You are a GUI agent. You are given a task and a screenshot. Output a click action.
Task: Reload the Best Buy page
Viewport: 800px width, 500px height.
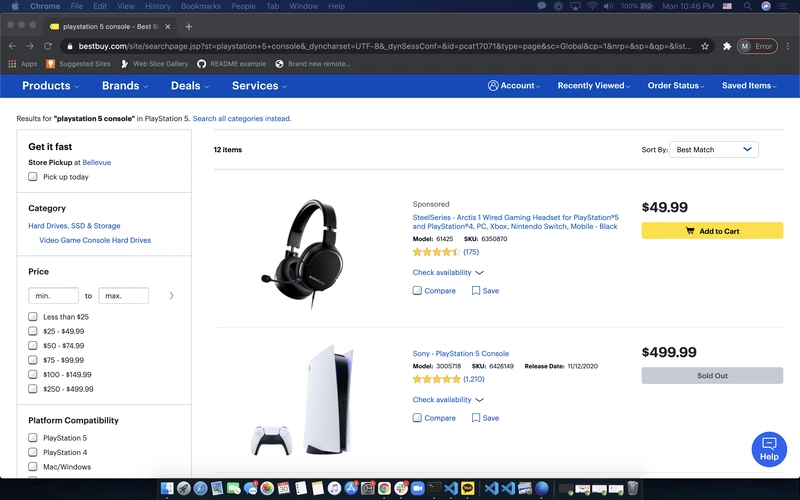pyautogui.click(x=48, y=46)
